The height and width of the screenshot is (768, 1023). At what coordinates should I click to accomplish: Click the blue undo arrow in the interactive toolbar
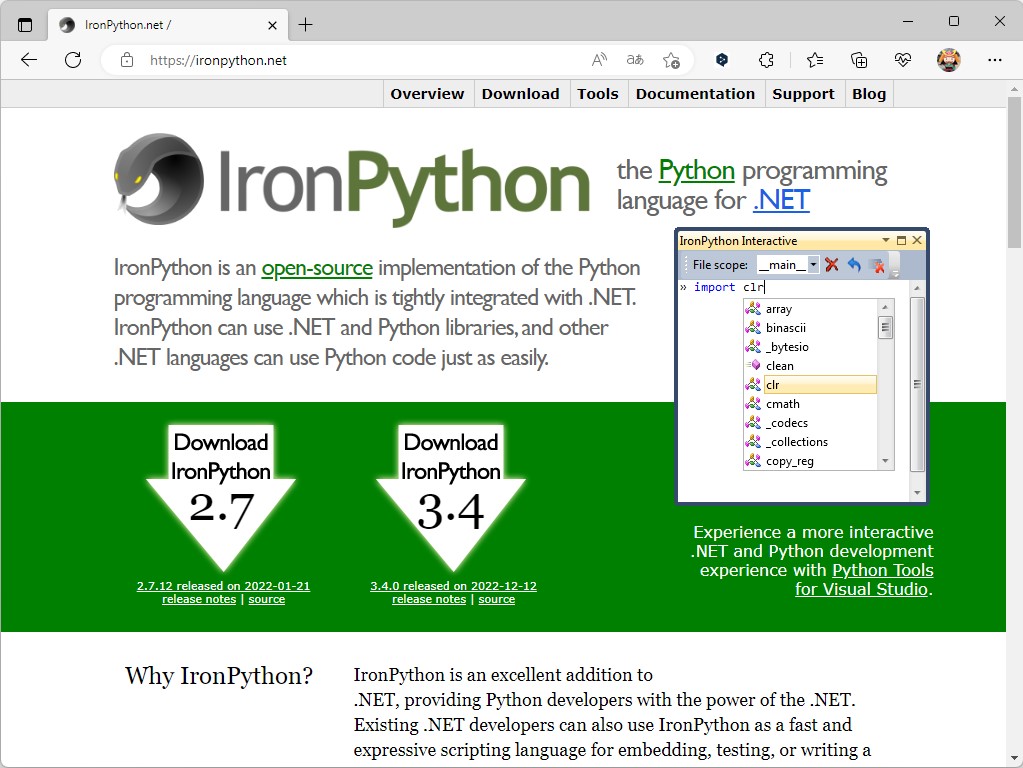pos(855,265)
